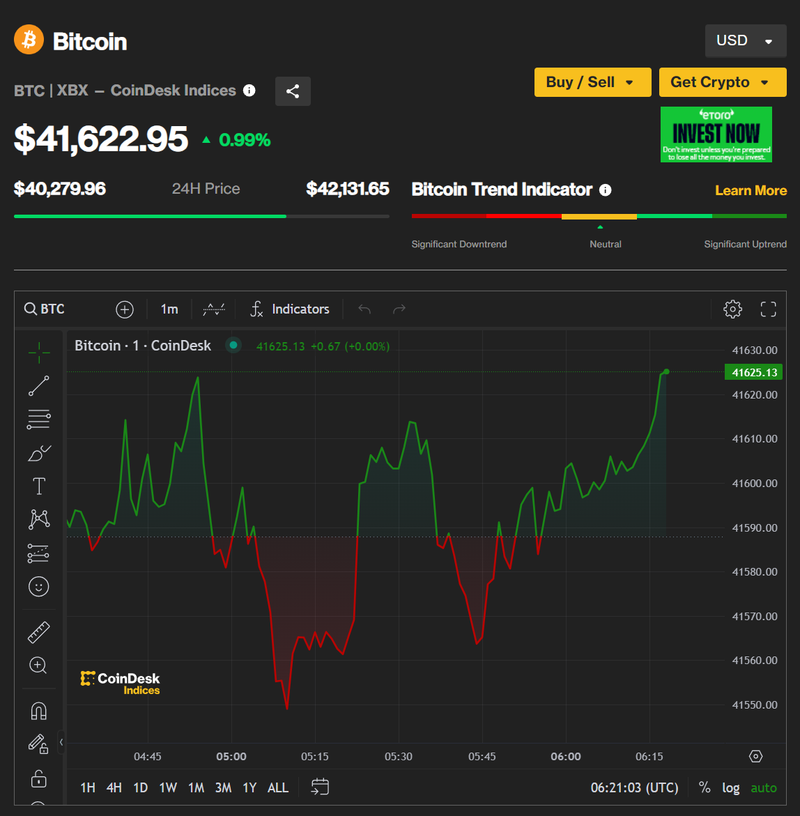Select the text annotation tool

[x=39, y=486]
